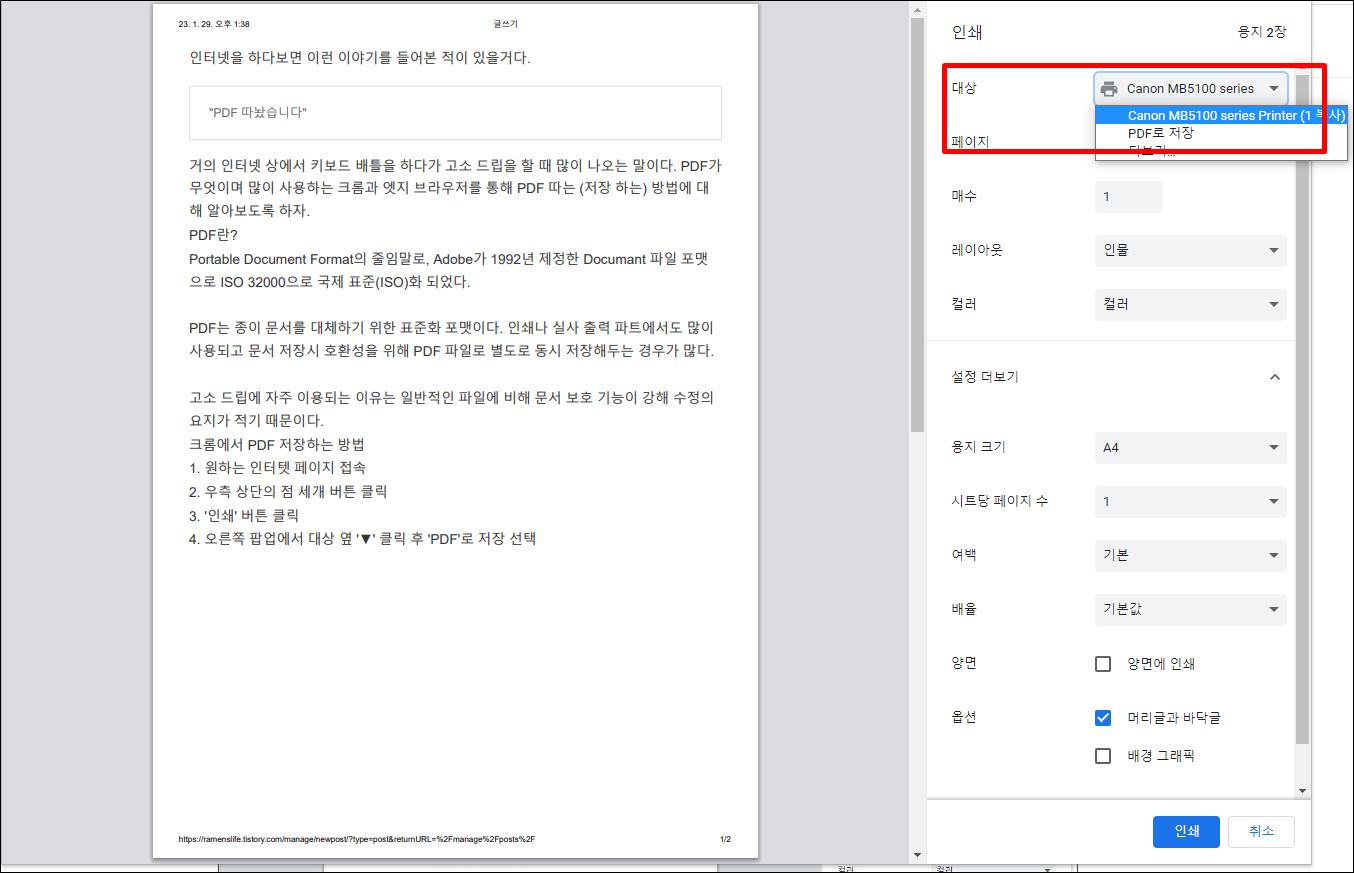Open the 용지 크기 A4 dropdown
The width and height of the screenshot is (1354, 873).
[x=1190, y=447]
